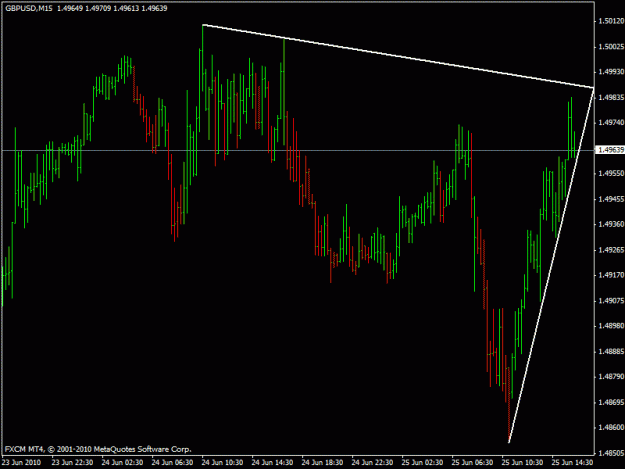Click the 25 Jun 02:30 time label
The height and width of the screenshot is (469, 625).
tap(422, 463)
